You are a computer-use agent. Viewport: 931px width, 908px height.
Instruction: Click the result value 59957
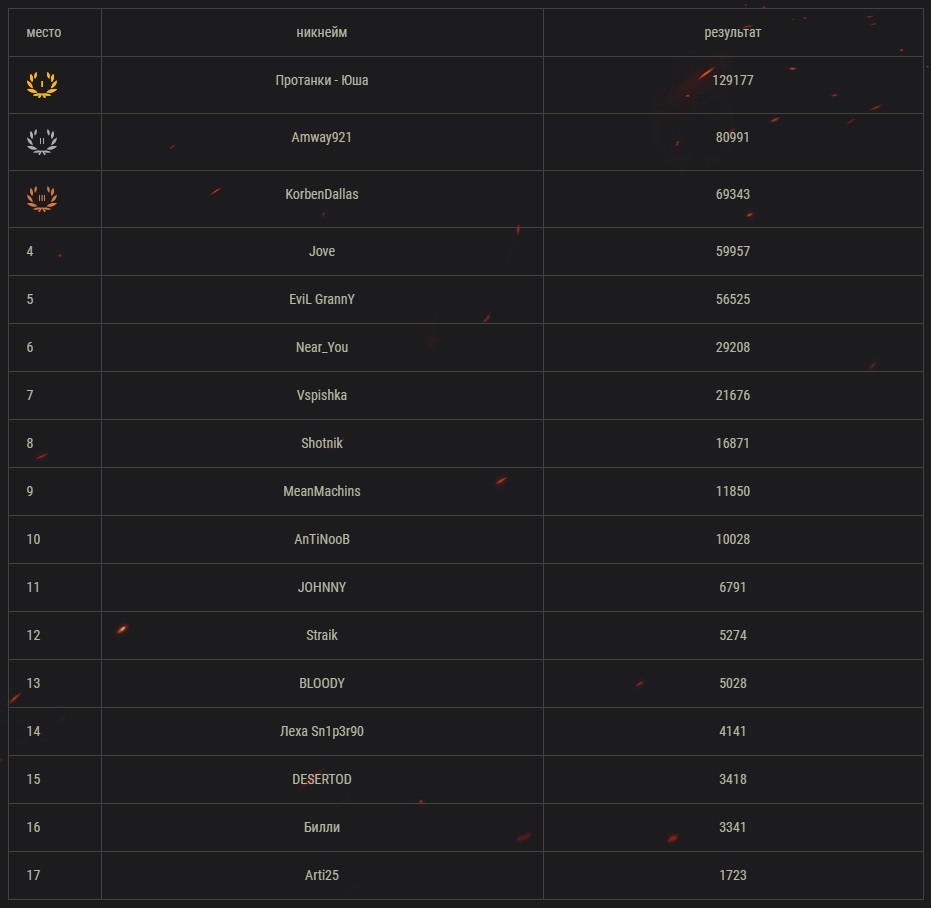pos(733,251)
